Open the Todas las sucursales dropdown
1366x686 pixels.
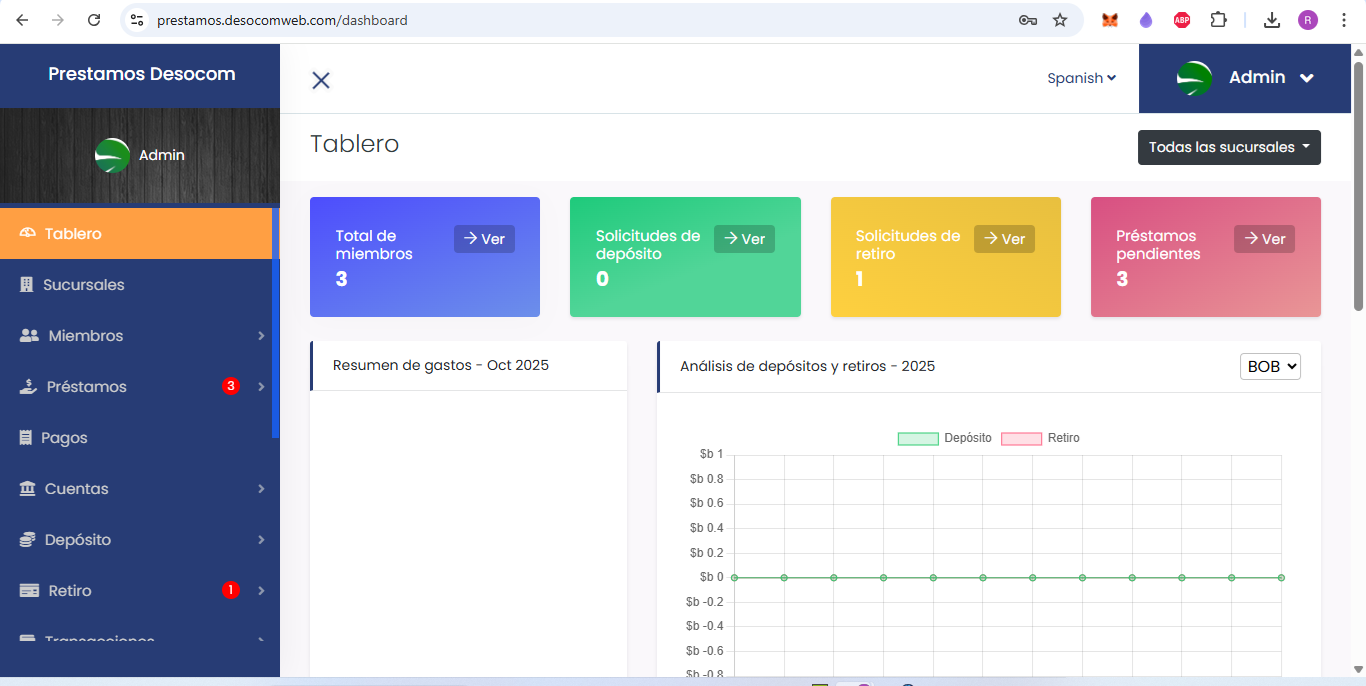click(1229, 147)
